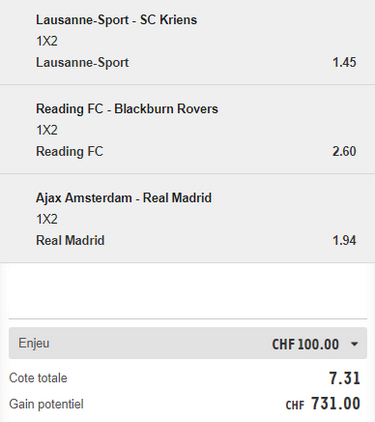
Task: Click the 1X2 label under Reading FC match
Action: coord(47,130)
